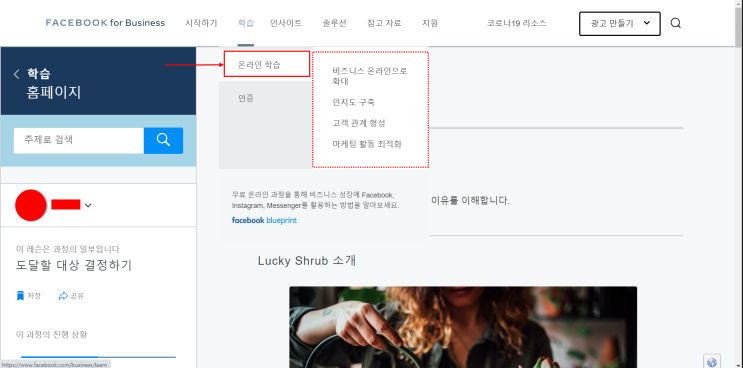743x368 pixels.
Task: Open the 참고 자료 menu
Action: (384, 23)
